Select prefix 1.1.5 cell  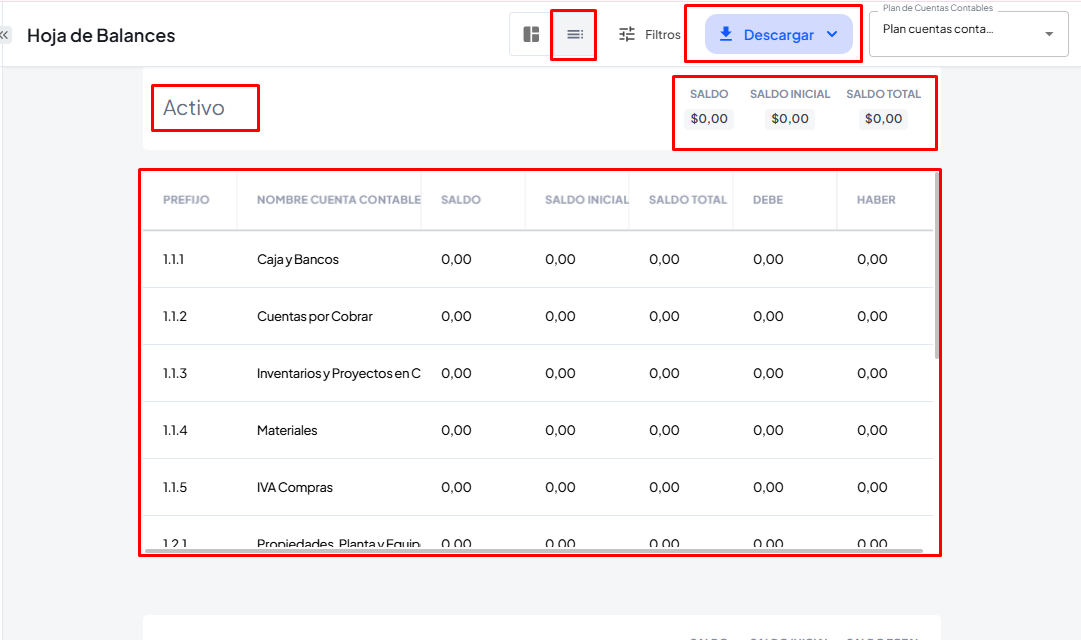(x=174, y=488)
